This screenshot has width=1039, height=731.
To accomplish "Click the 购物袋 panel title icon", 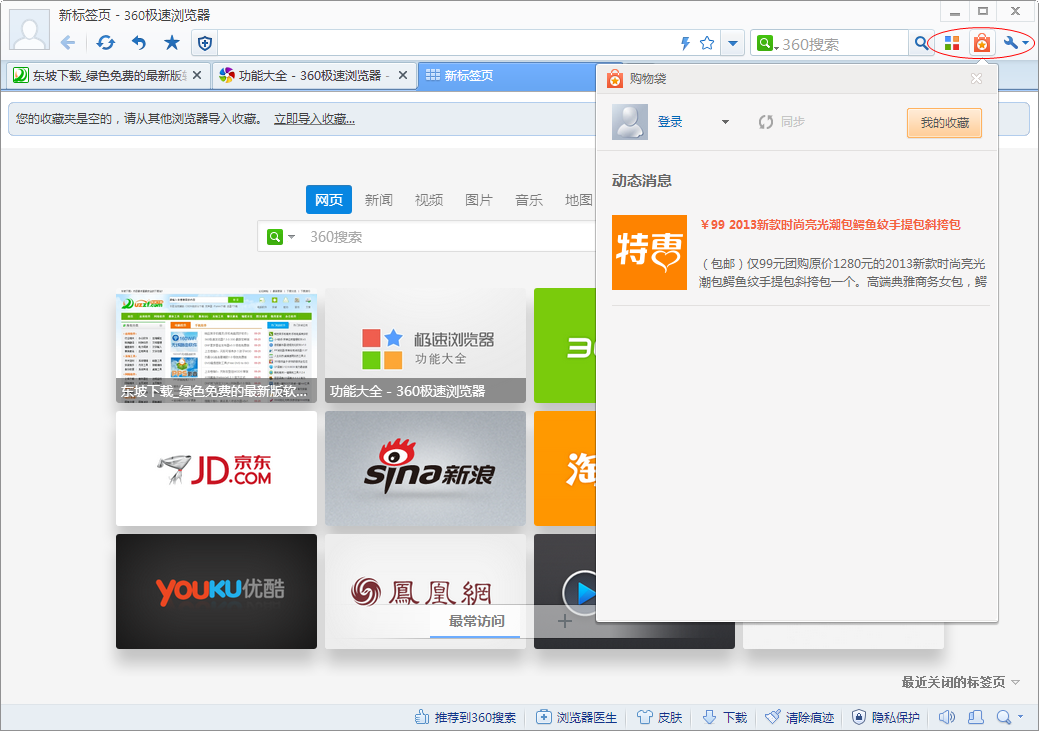I will pos(615,79).
